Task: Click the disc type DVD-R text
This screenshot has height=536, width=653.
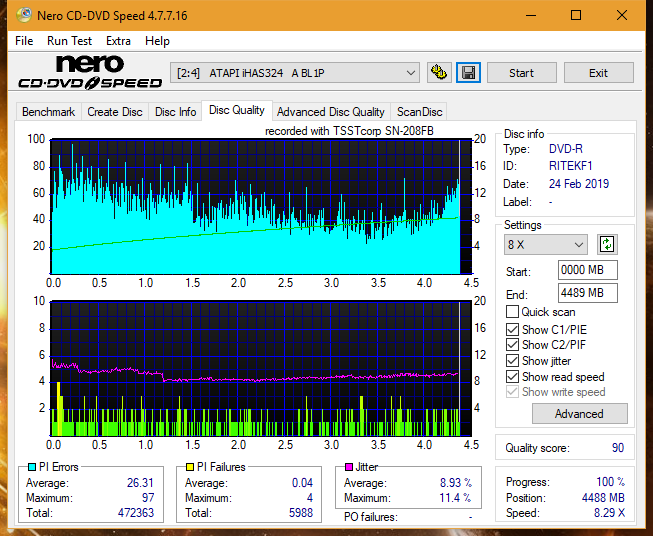Action: pyautogui.click(x=566, y=149)
